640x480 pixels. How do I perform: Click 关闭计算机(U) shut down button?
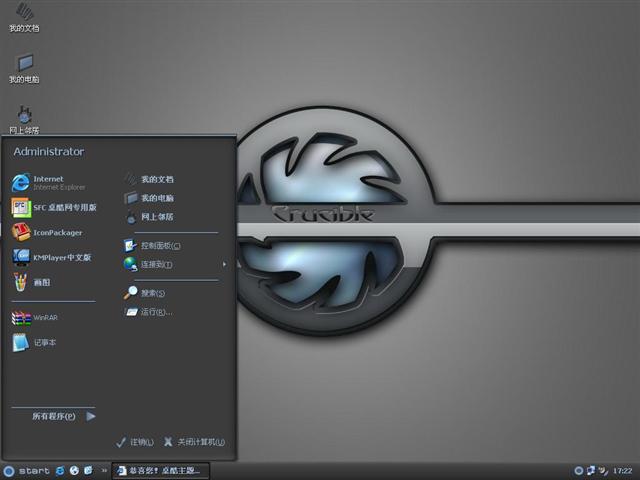click(194, 442)
